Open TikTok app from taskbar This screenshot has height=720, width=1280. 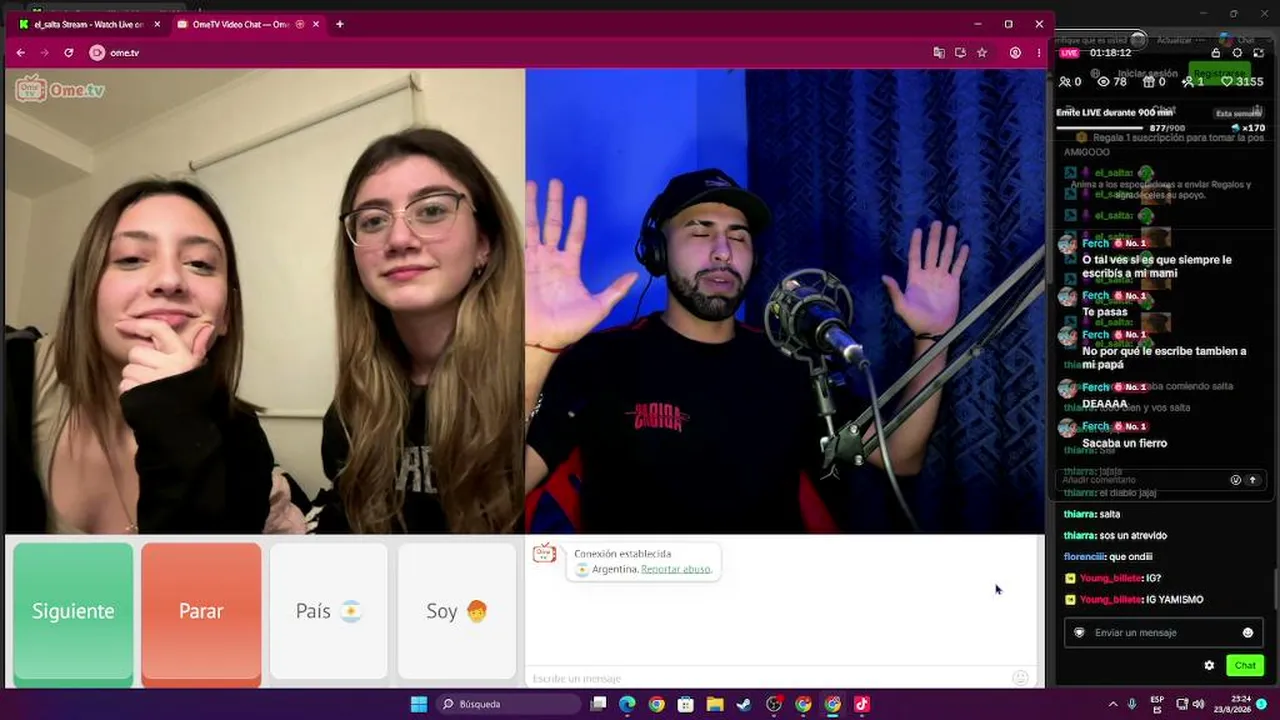[862, 704]
